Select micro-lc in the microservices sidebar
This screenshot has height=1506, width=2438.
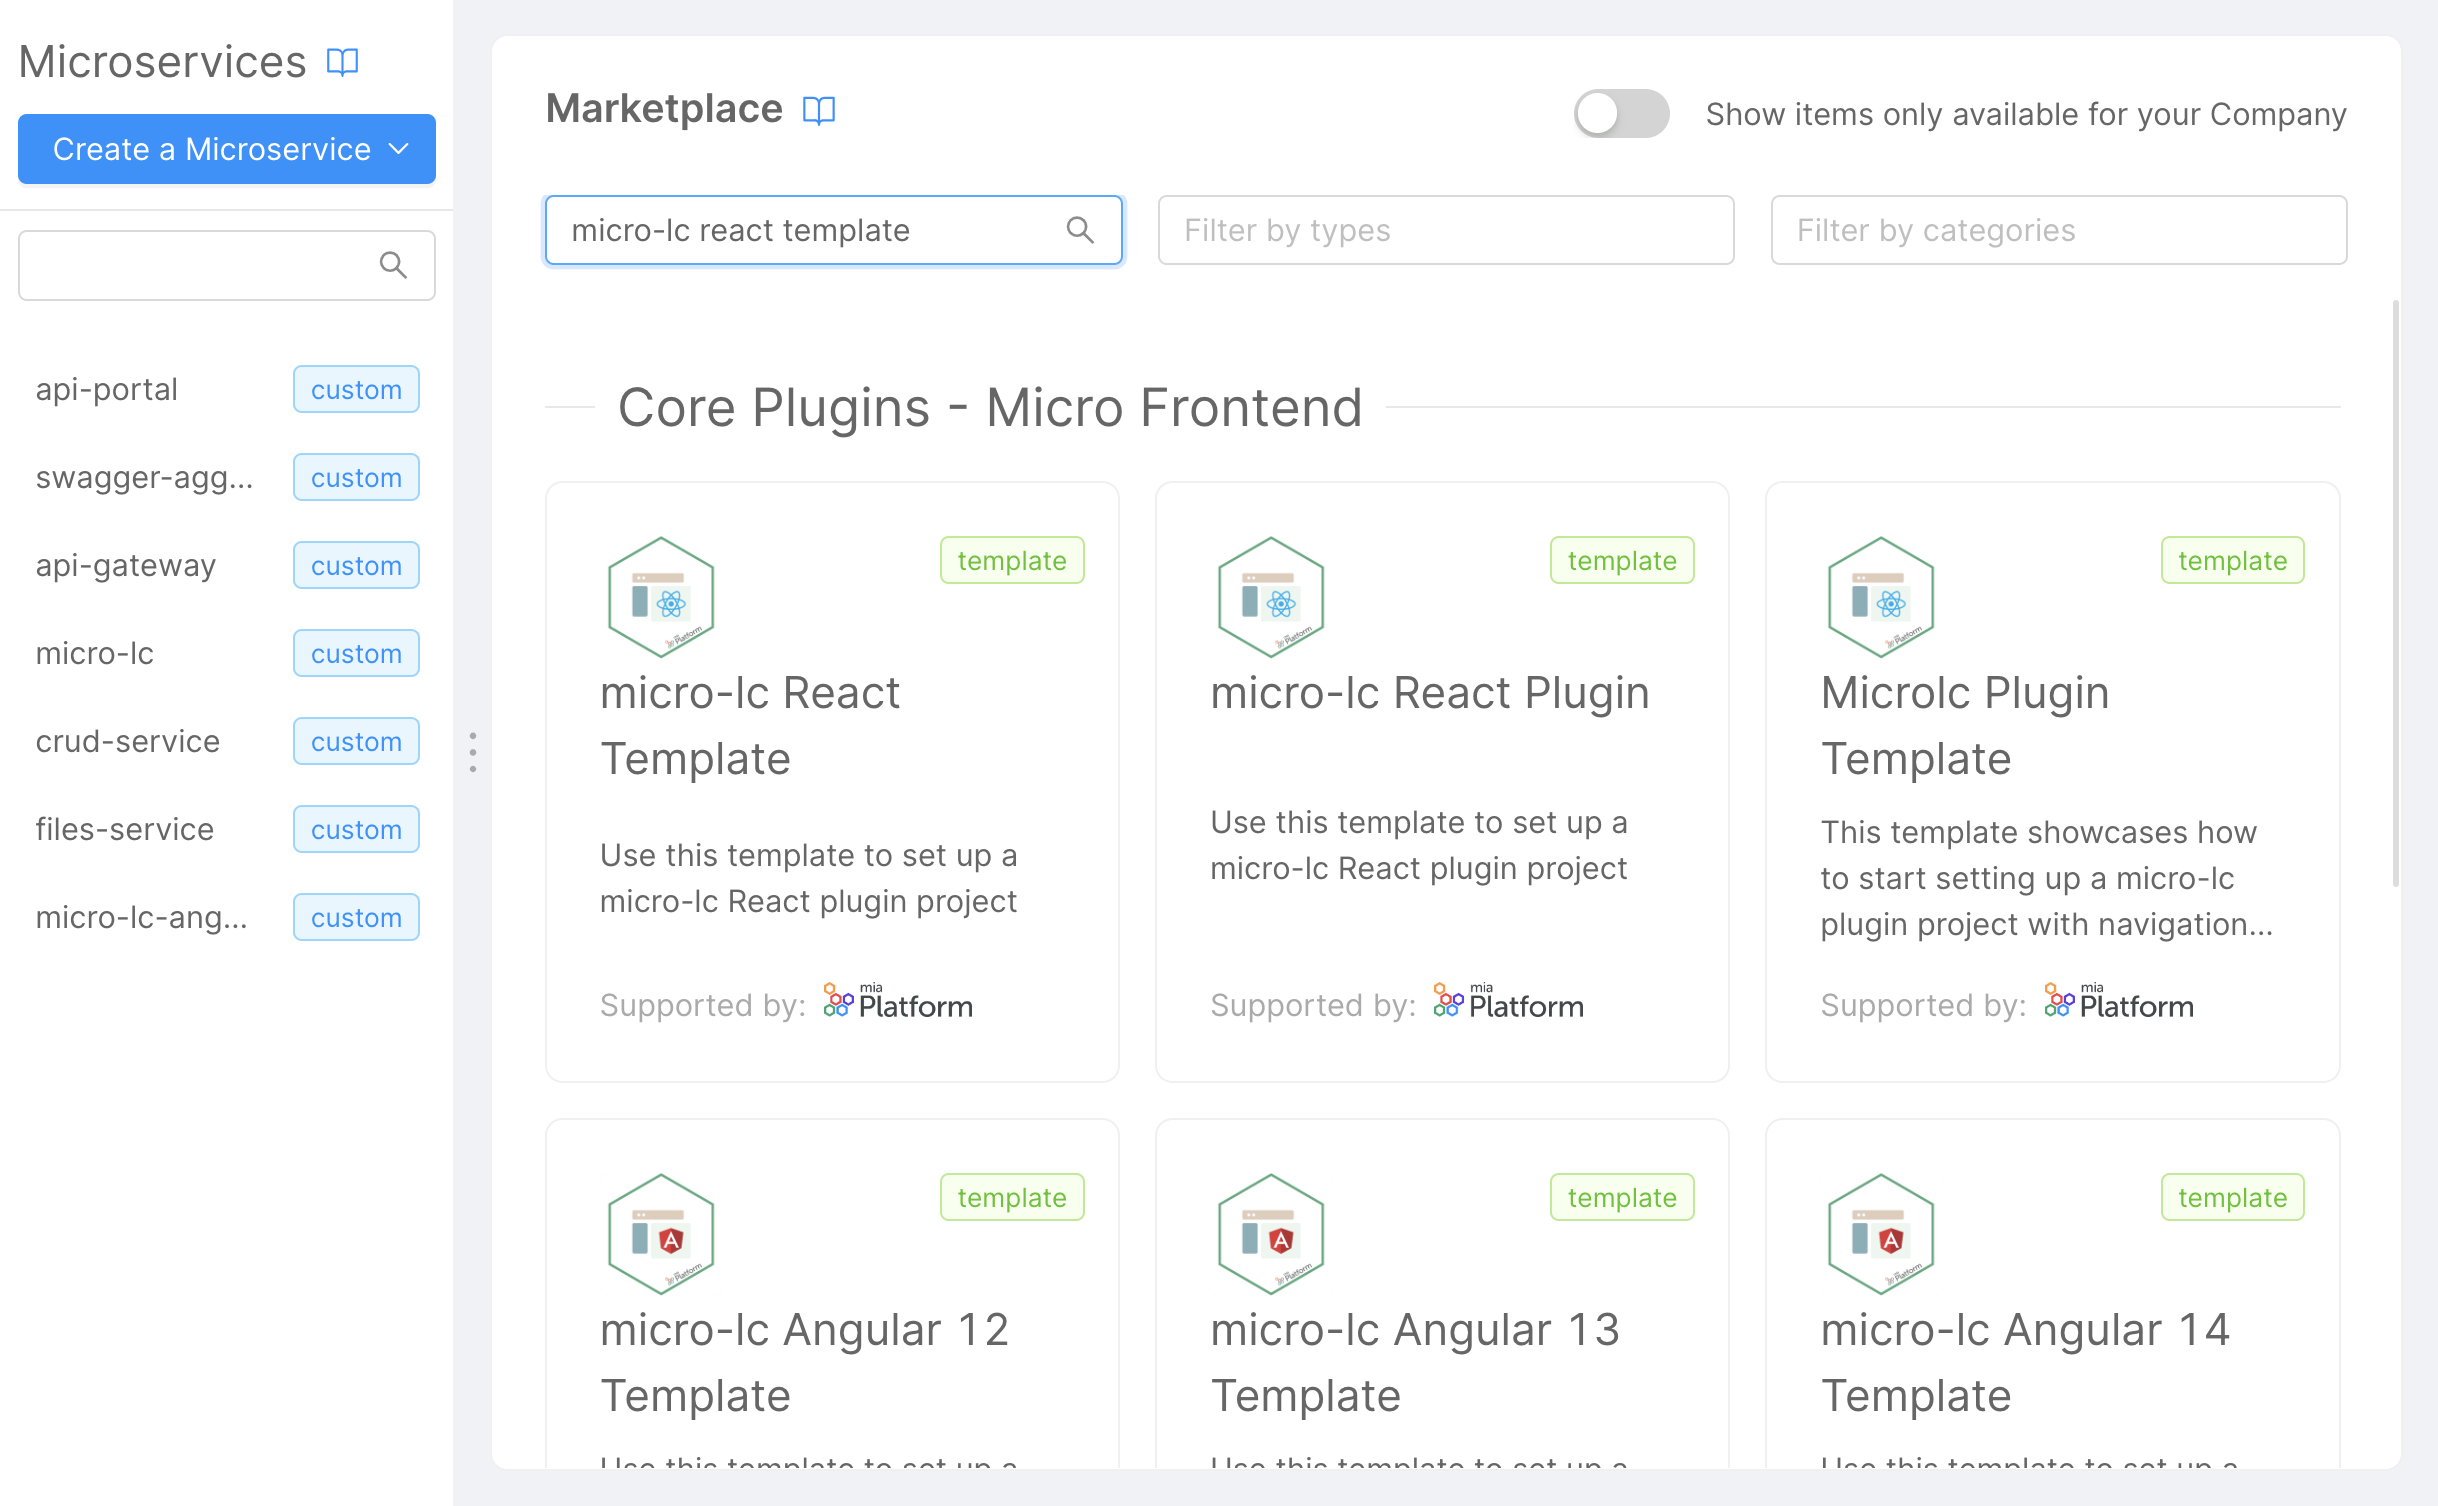click(x=95, y=653)
